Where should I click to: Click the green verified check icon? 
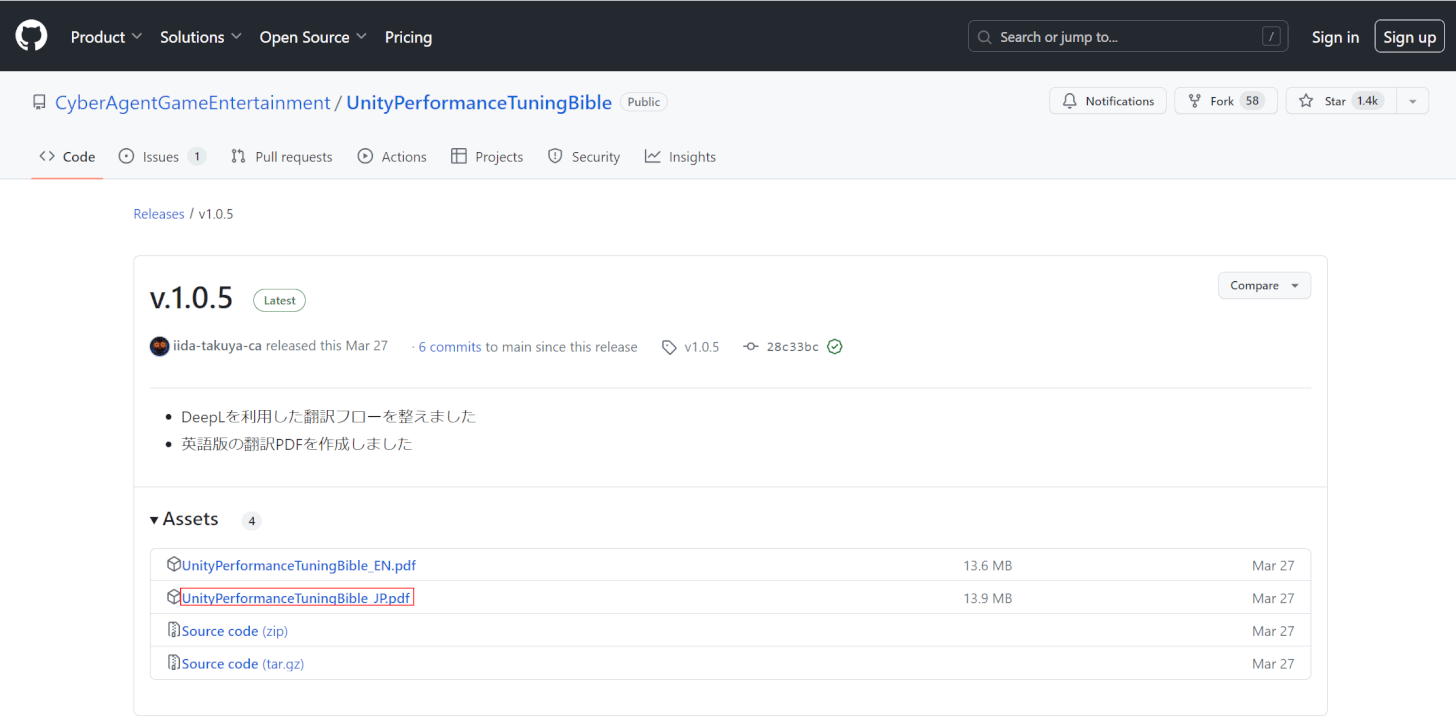tap(835, 347)
